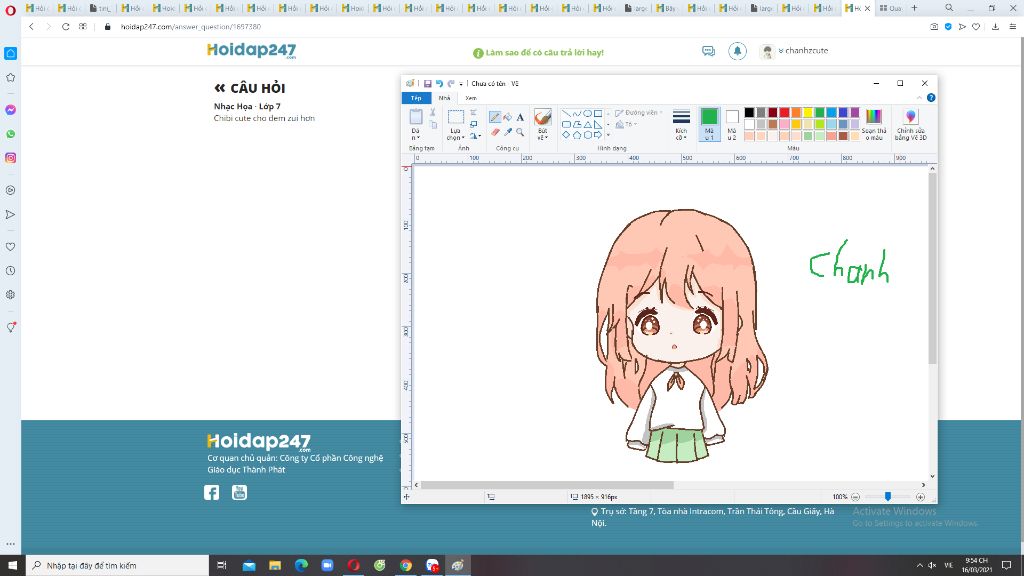The height and width of the screenshot is (576, 1024).
Task: Expand the shapes gallery more arrow
Action: coord(608,135)
